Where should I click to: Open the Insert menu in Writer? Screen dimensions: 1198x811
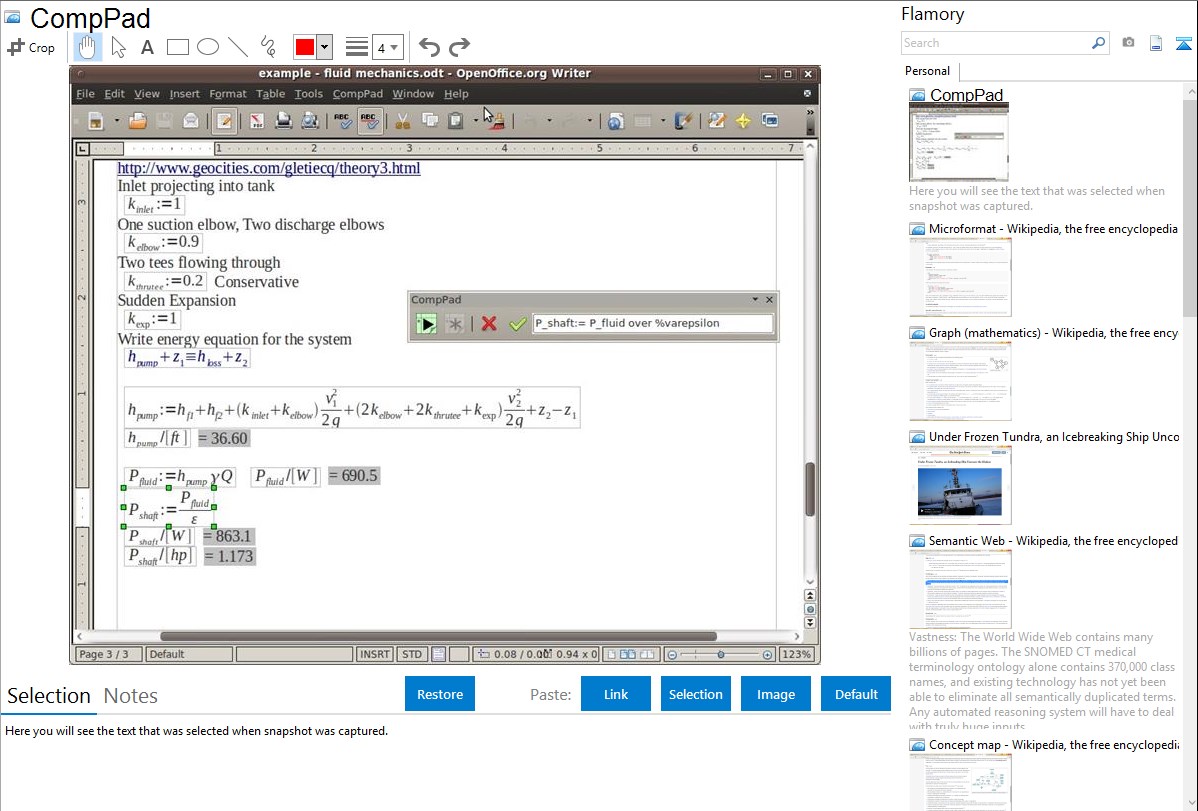click(184, 94)
